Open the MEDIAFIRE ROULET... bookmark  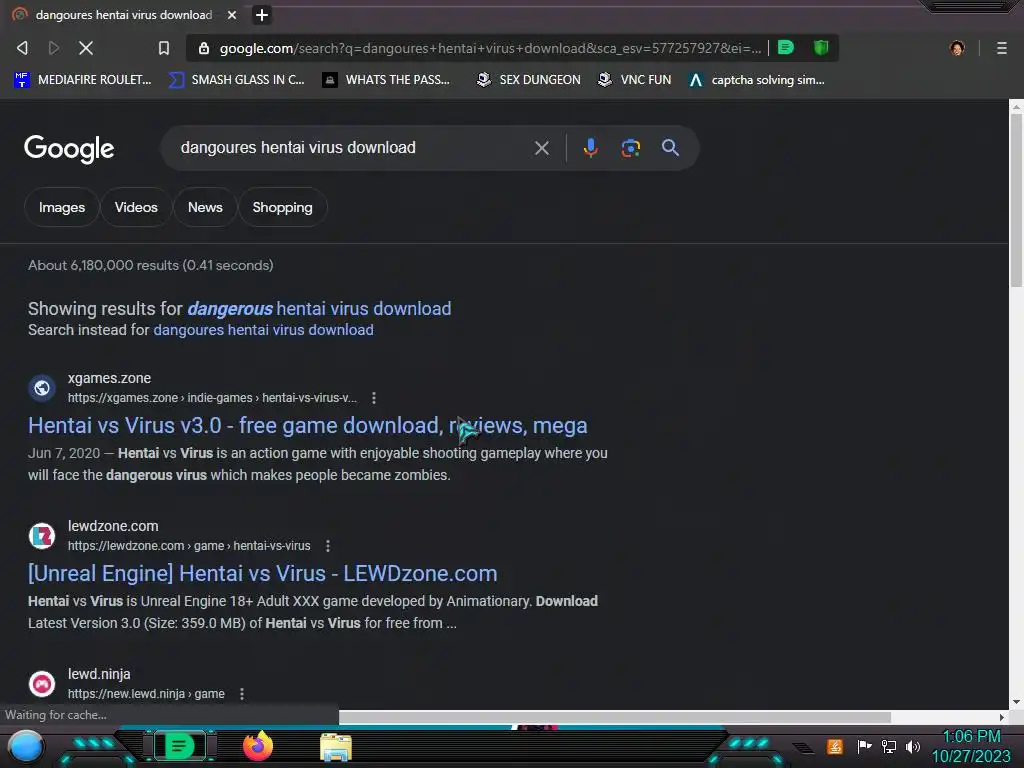click(82, 80)
